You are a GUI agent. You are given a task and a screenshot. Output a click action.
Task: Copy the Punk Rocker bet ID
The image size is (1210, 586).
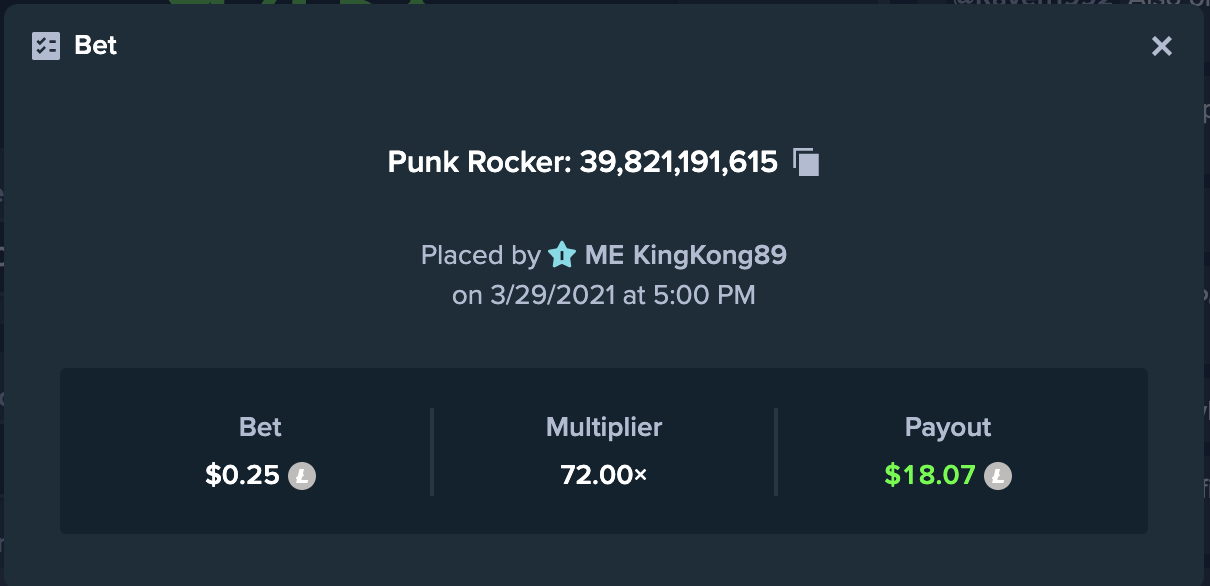point(806,162)
